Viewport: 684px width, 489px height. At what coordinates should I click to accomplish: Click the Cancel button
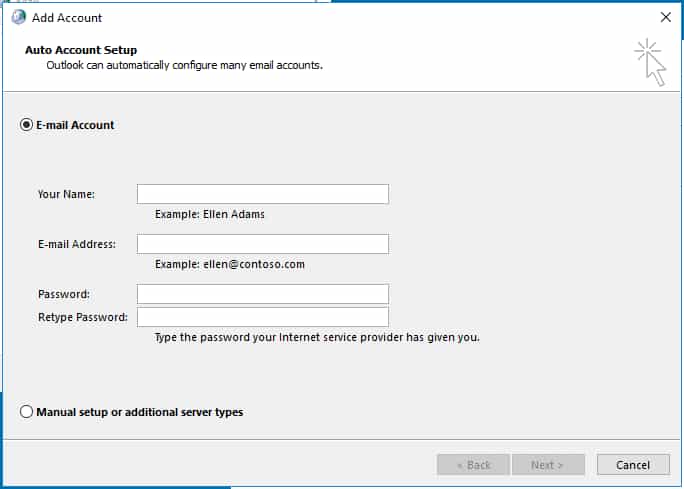click(633, 465)
